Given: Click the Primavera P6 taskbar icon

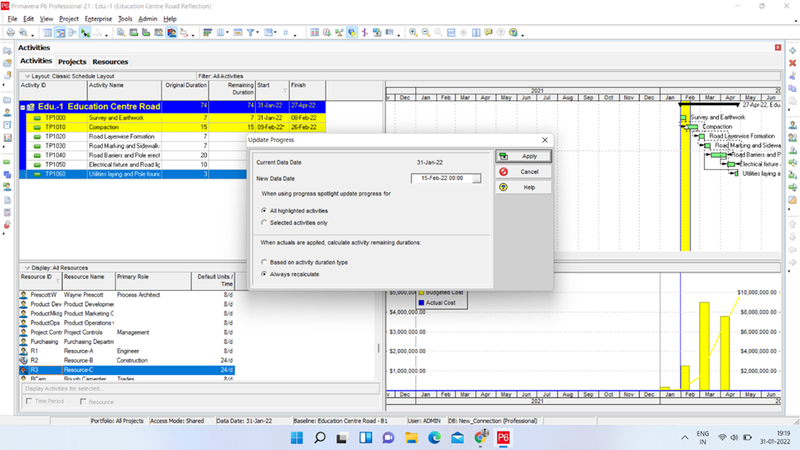Looking at the screenshot, I should (x=503, y=437).
